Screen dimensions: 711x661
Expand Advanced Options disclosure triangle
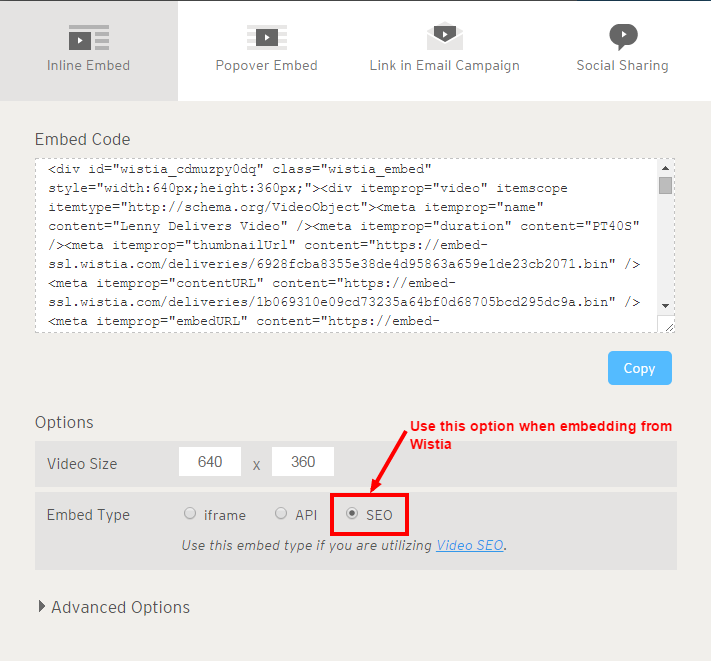[42, 607]
